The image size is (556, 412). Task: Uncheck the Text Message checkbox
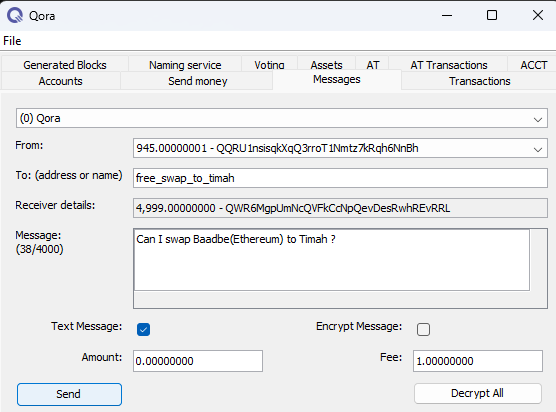[143, 329]
